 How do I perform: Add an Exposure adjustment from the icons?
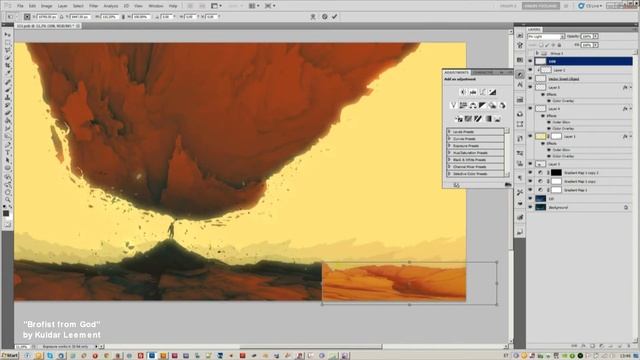coord(493,92)
